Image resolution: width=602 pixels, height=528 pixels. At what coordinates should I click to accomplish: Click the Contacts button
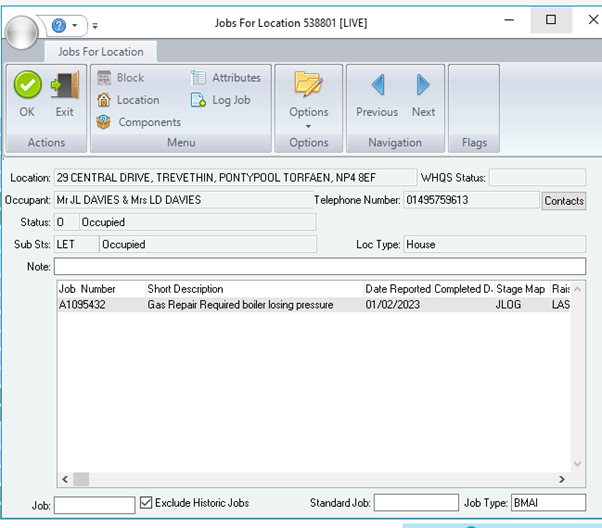(x=564, y=200)
